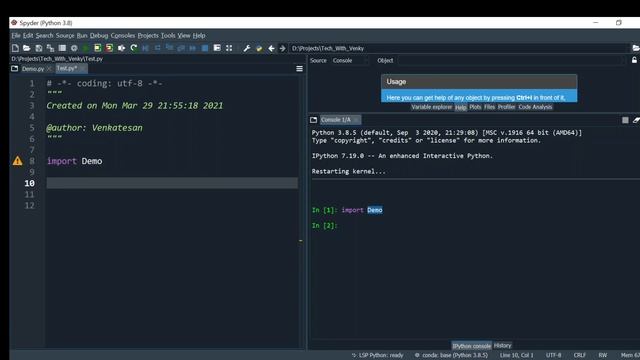Image resolution: width=640 pixels, height=360 pixels.
Task: Run the file with green play icon
Action: [86, 48]
